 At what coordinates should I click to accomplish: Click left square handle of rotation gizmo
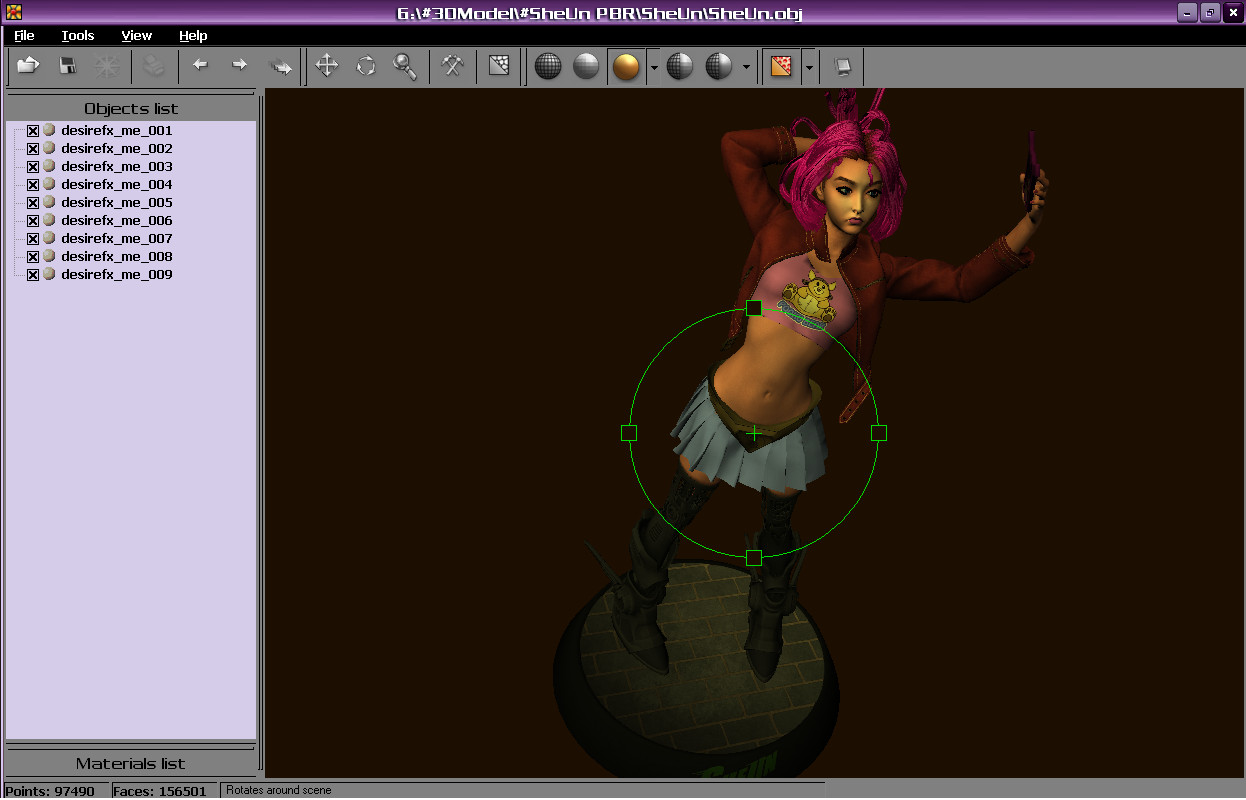[x=629, y=433]
